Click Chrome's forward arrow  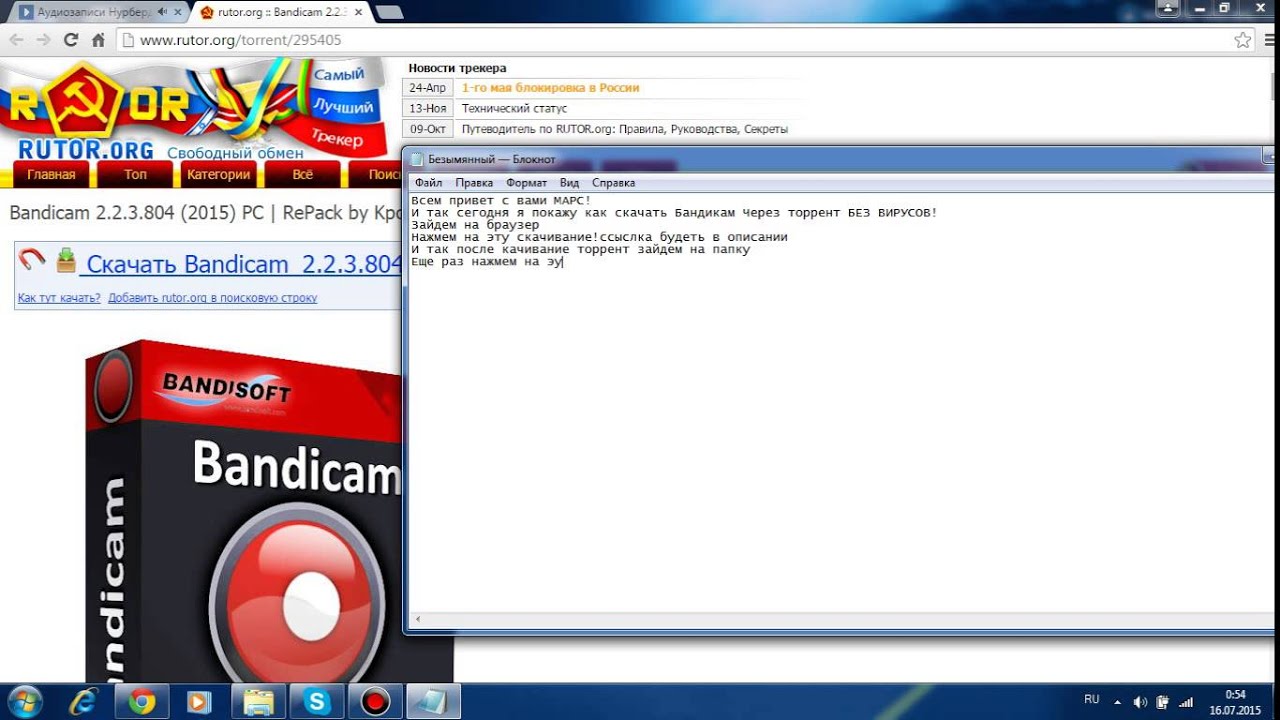[x=43, y=40]
